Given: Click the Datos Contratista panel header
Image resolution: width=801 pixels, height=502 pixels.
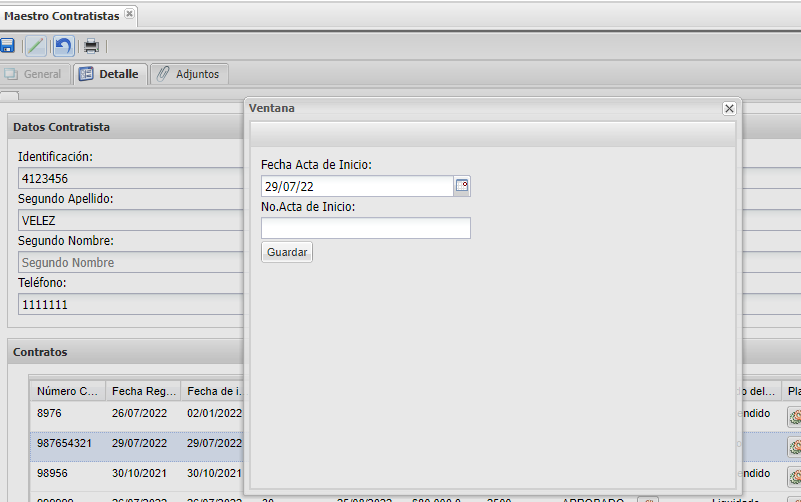Looking at the screenshot, I should (126, 127).
